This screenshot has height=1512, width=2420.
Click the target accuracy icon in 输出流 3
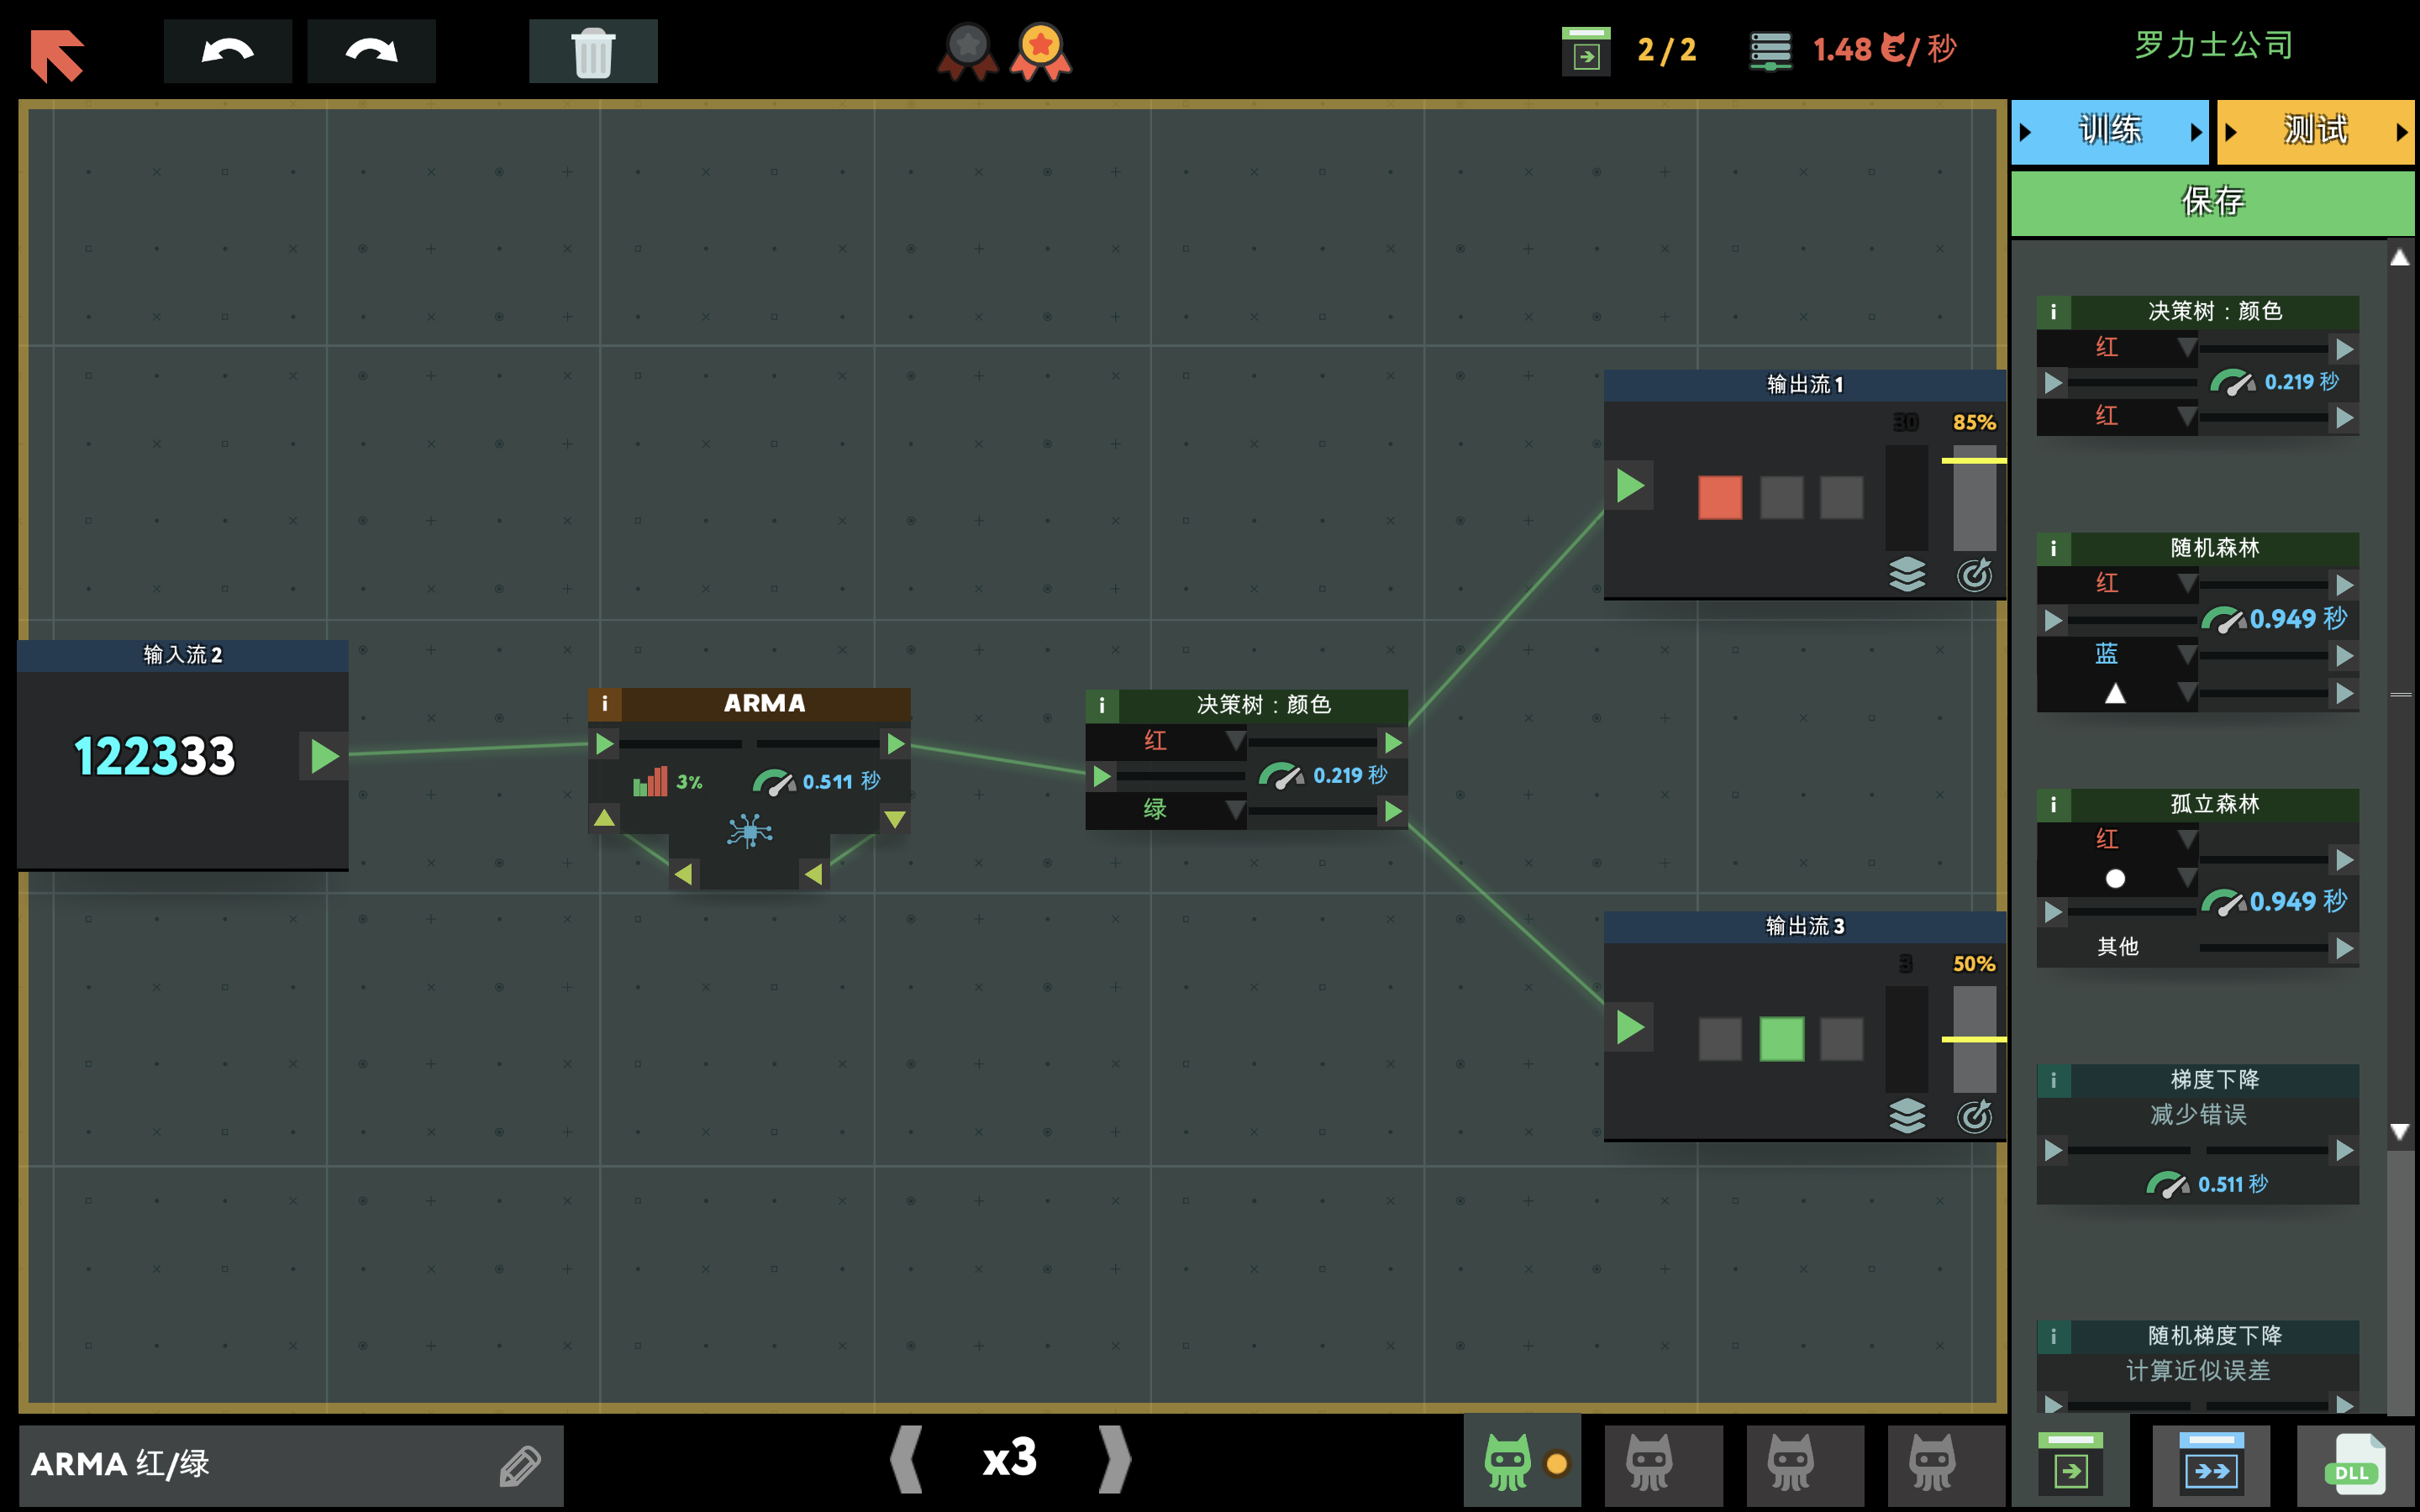1974,1116
